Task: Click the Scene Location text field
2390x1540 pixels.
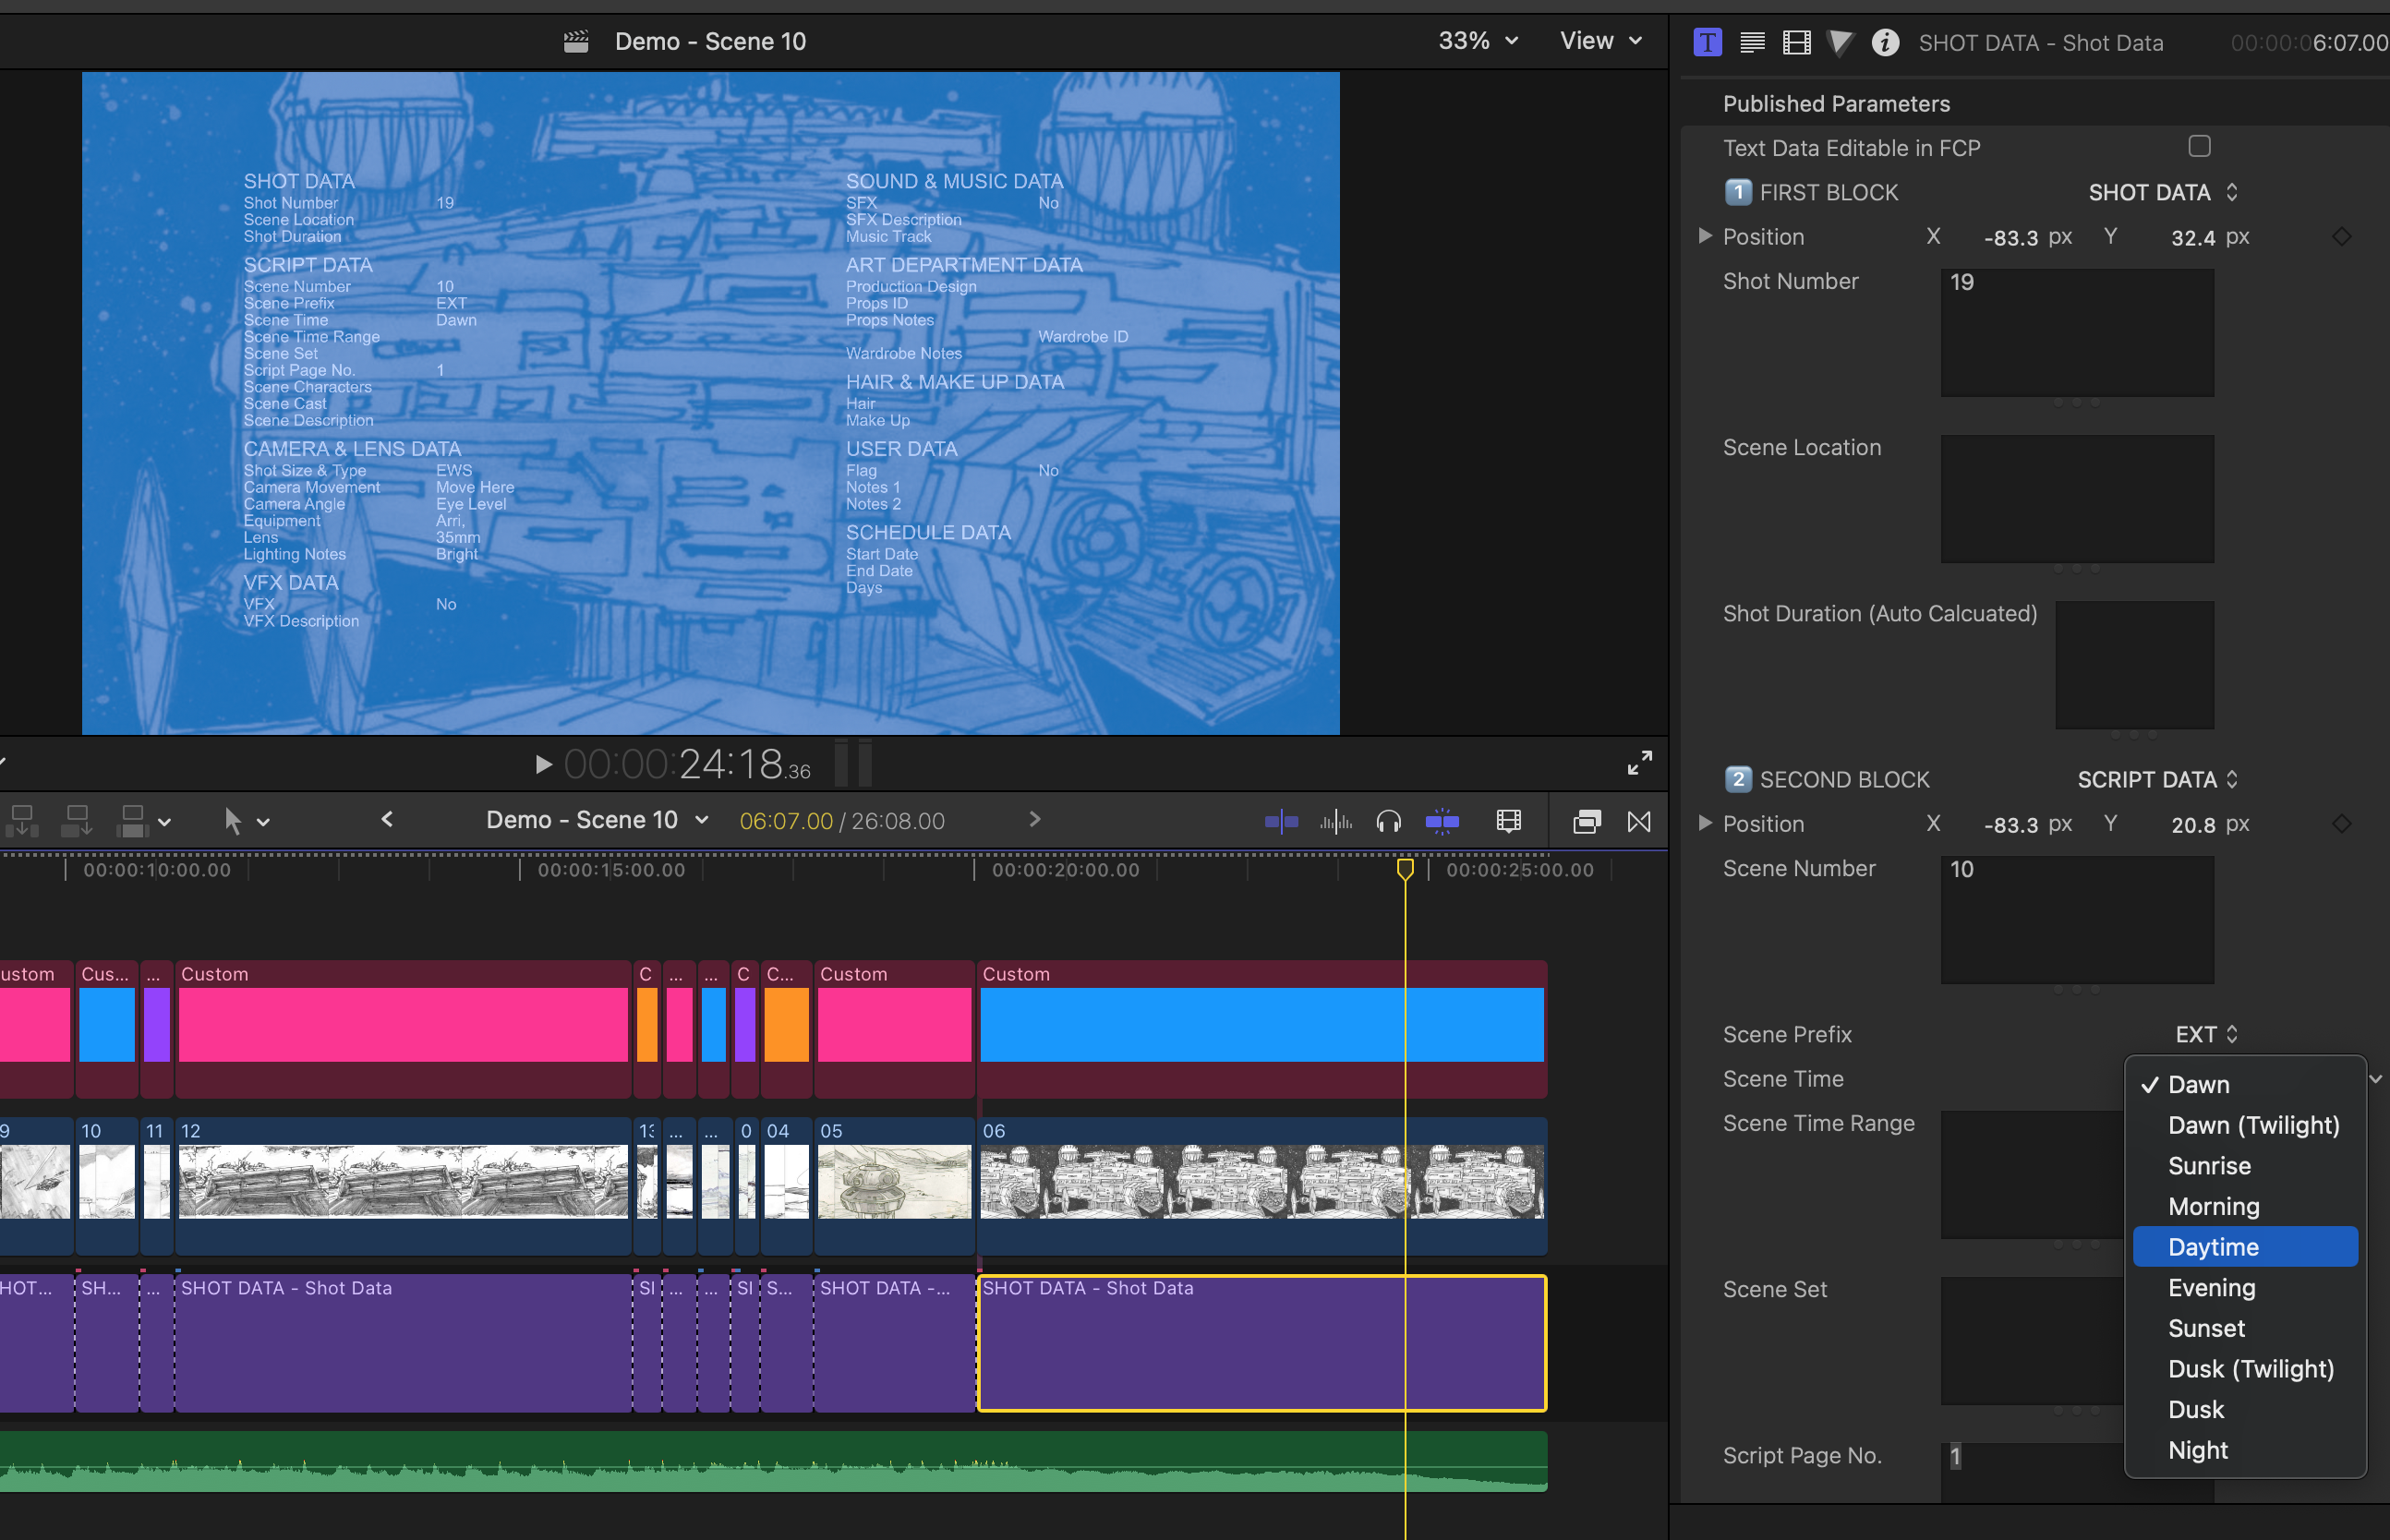Action: pyautogui.click(x=2077, y=498)
